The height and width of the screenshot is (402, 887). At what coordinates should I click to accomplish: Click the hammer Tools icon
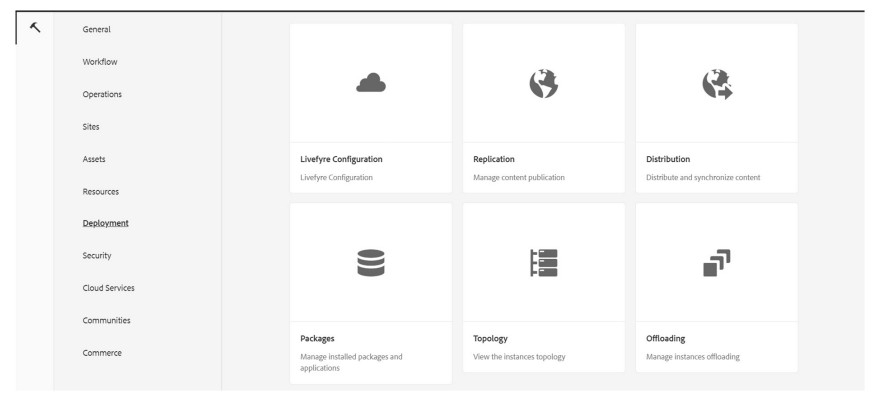pyautogui.click(x=35, y=27)
